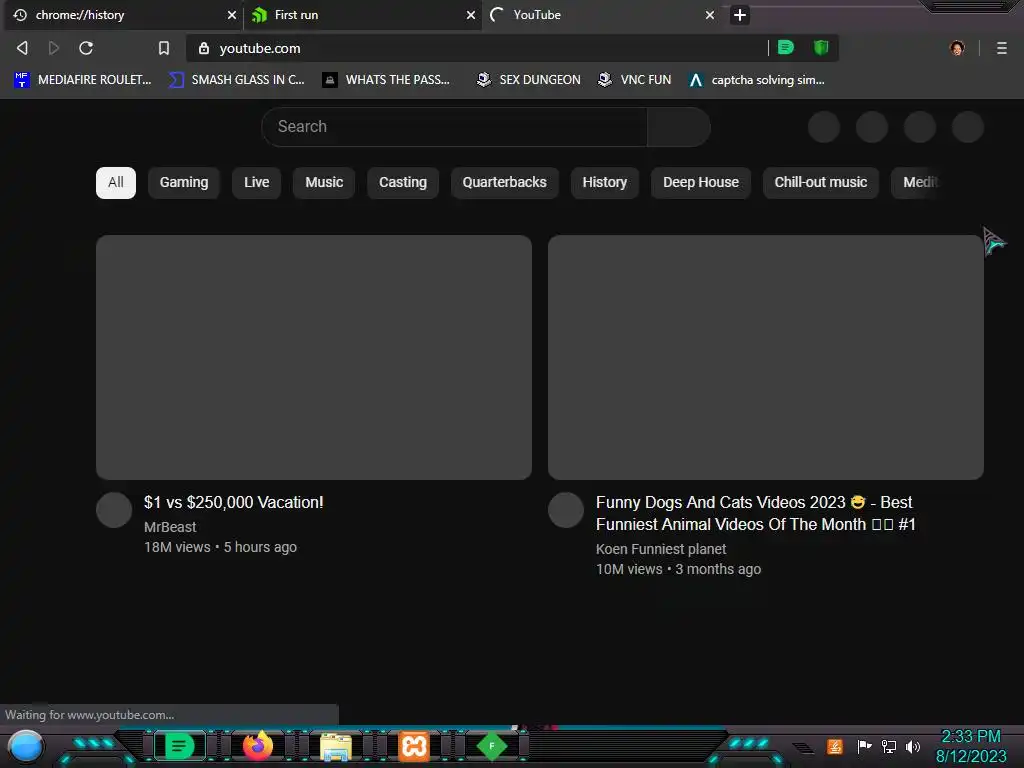Open the Start orb button
The width and height of the screenshot is (1024, 768).
click(x=25, y=747)
